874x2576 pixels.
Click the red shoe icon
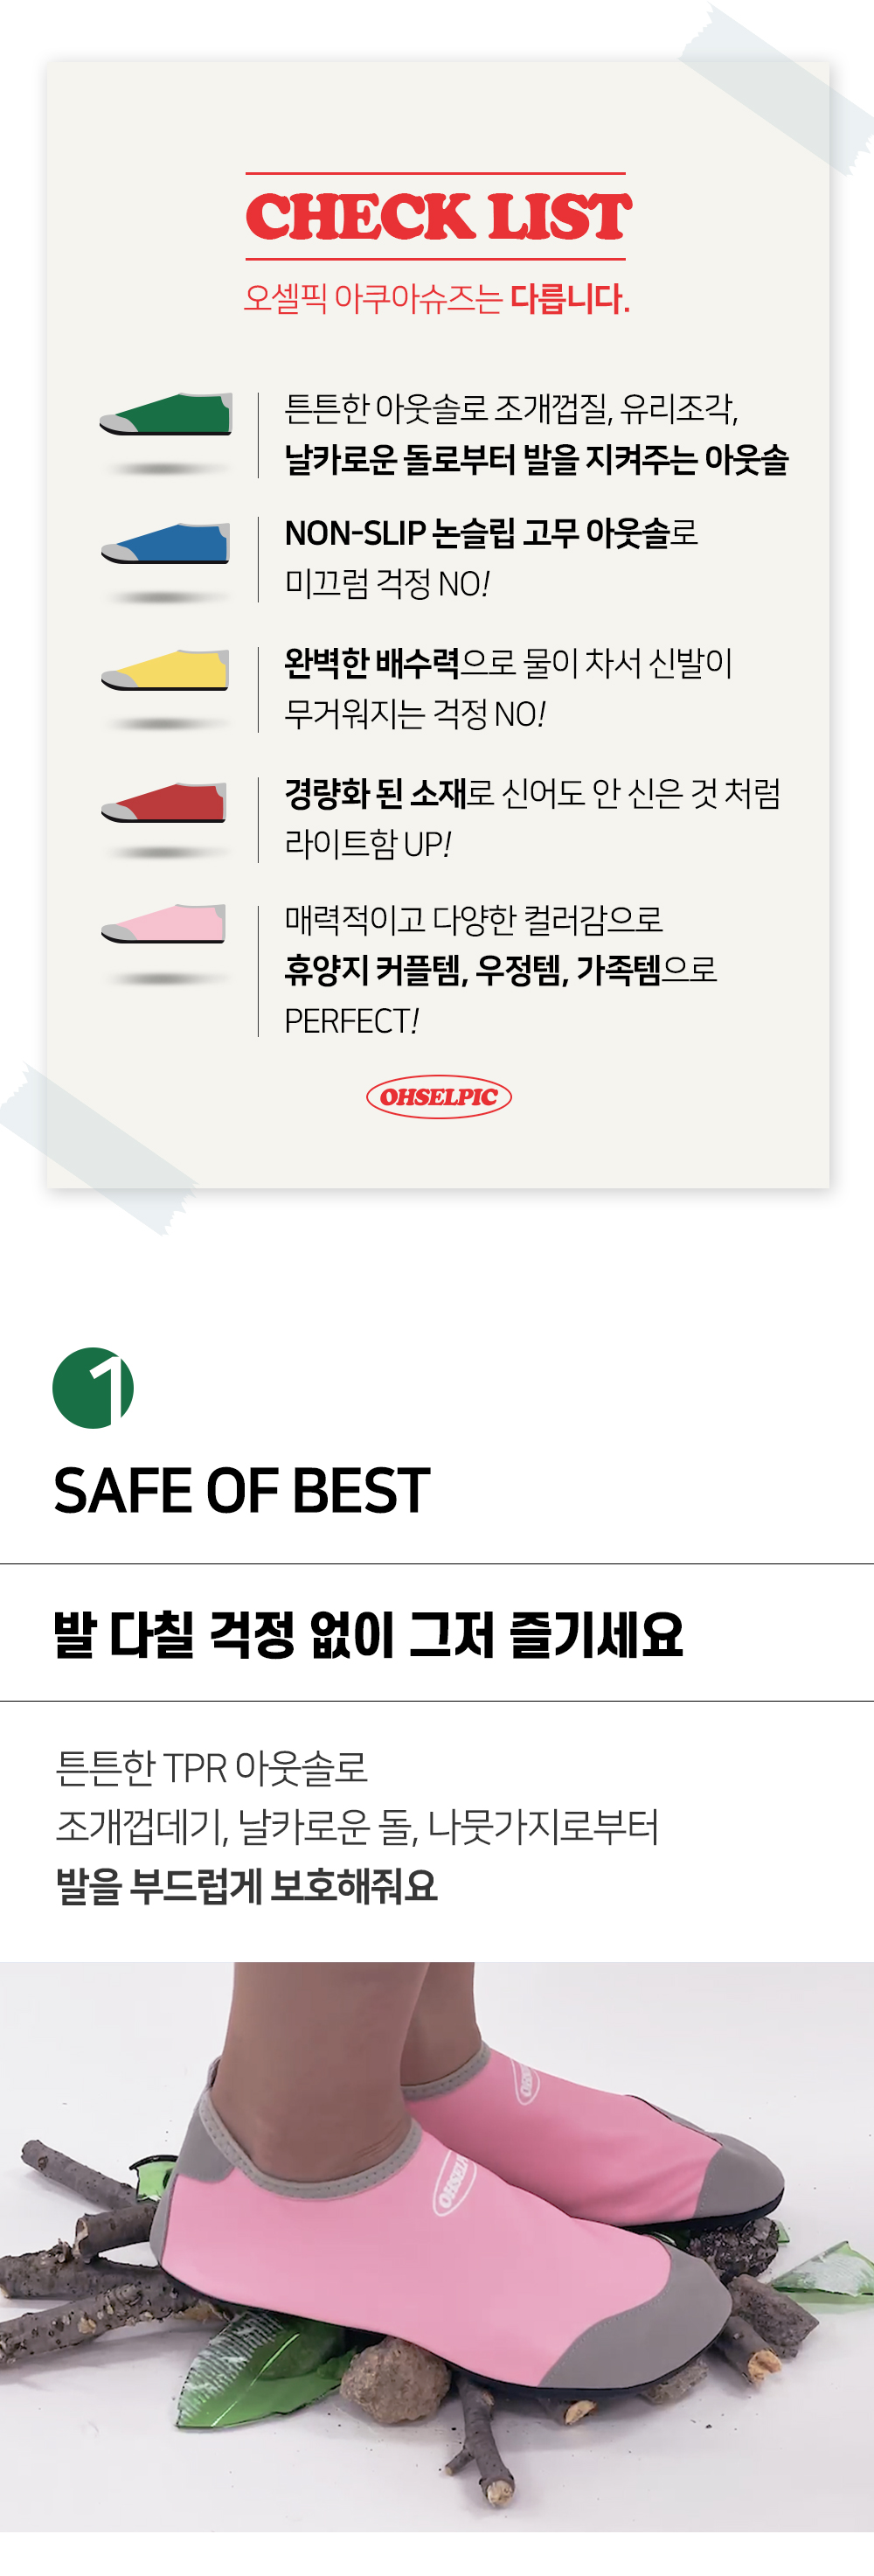(164, 802)
